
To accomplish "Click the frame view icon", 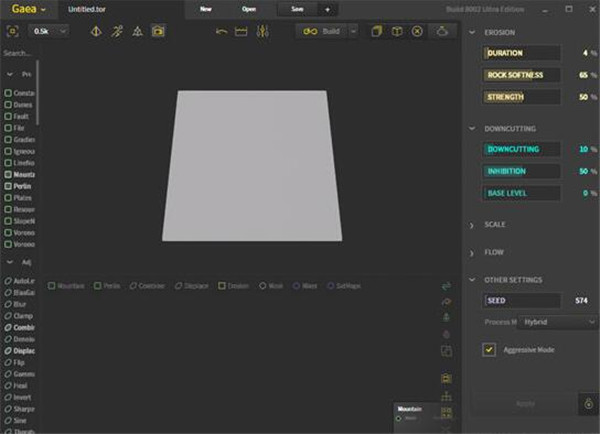I will [x=14, y=31].
